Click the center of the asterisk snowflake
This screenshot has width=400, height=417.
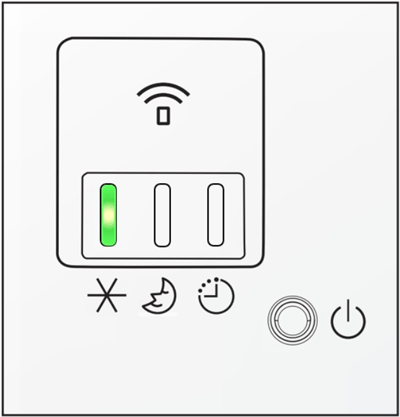pos(107,295)
